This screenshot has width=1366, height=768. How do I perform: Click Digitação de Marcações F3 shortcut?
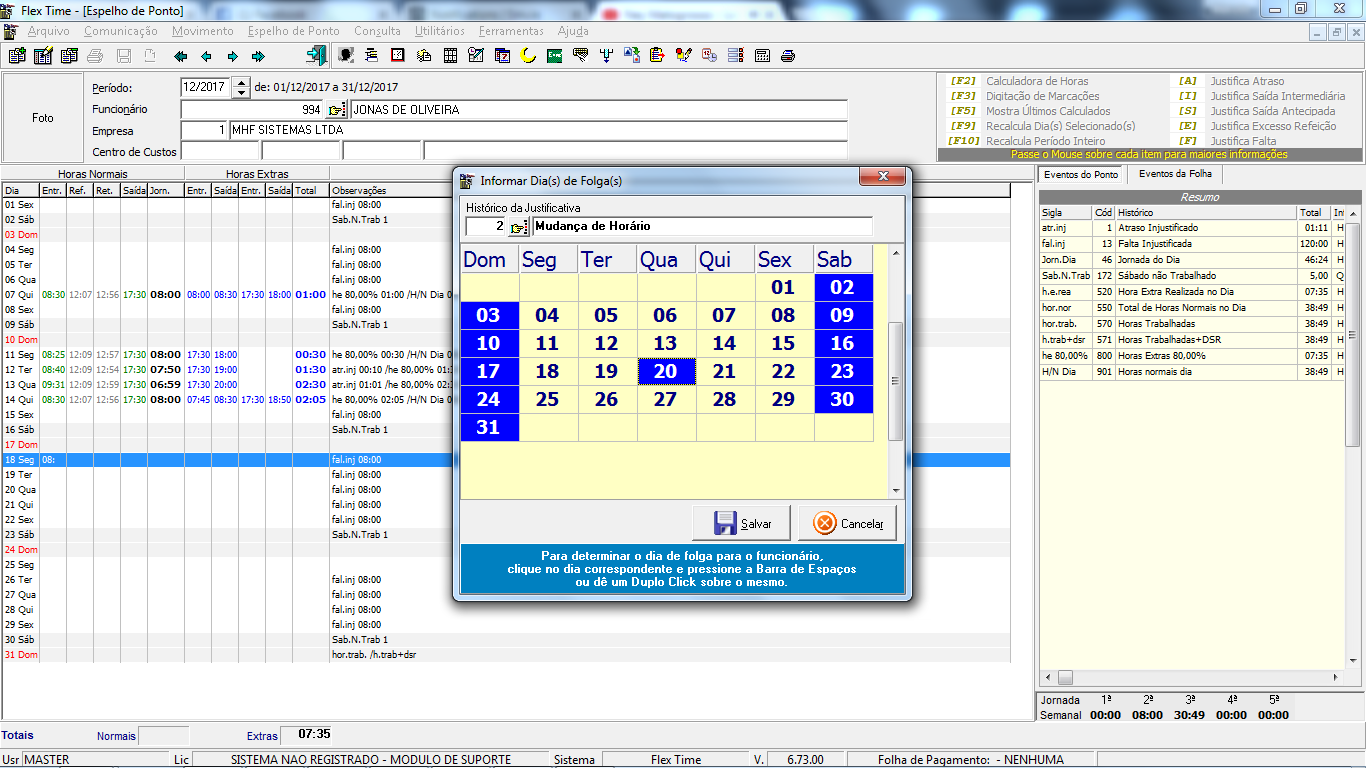click(x=1042, y=96)
